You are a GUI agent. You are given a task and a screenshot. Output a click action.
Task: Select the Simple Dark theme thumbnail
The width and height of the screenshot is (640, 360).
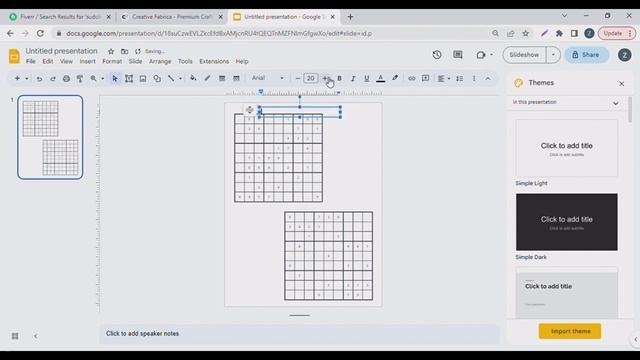(567, 222)
